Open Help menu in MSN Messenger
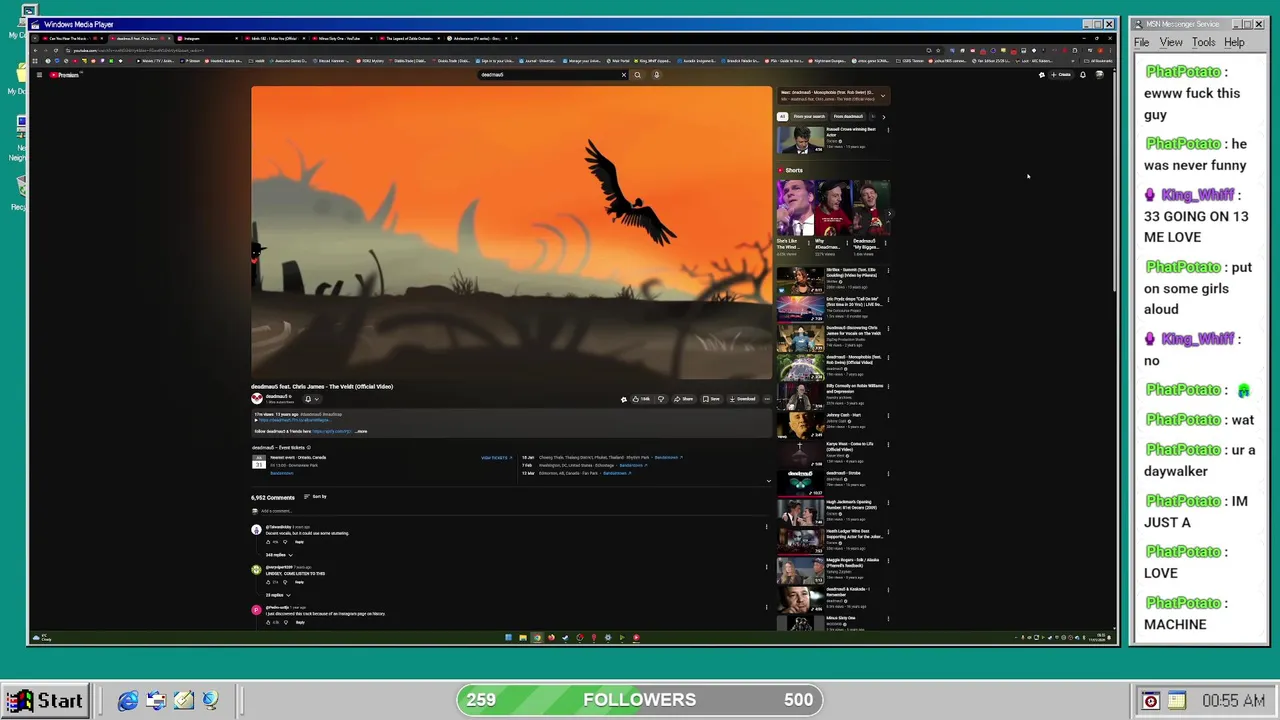 tap(1234, 42)
